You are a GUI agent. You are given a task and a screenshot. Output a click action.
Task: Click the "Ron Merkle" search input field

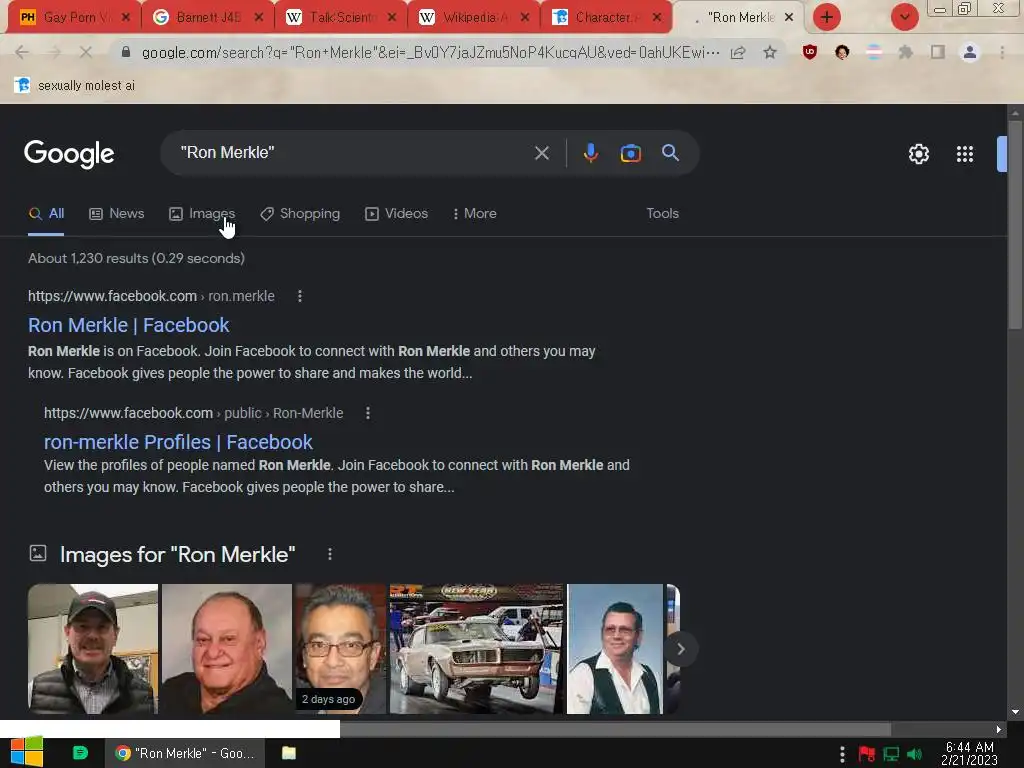pyautogui.click(x=353, y=153)
